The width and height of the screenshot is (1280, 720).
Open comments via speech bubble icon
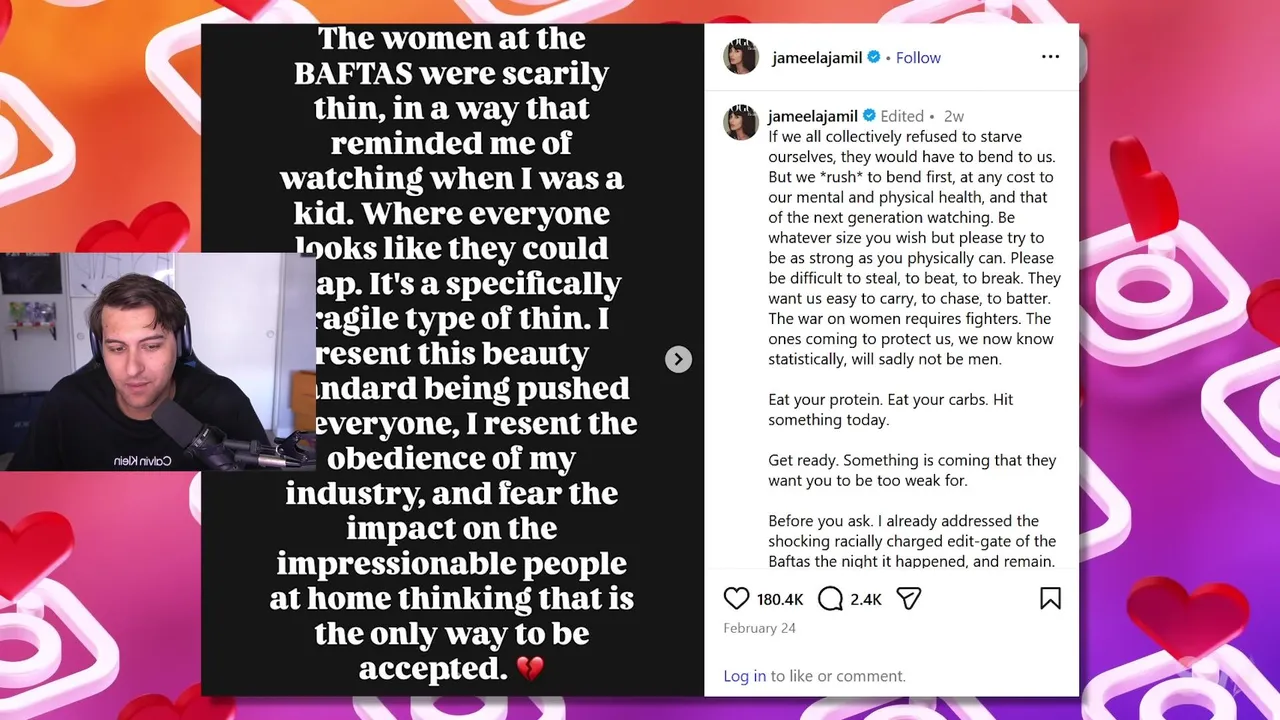tap(831, 599)
